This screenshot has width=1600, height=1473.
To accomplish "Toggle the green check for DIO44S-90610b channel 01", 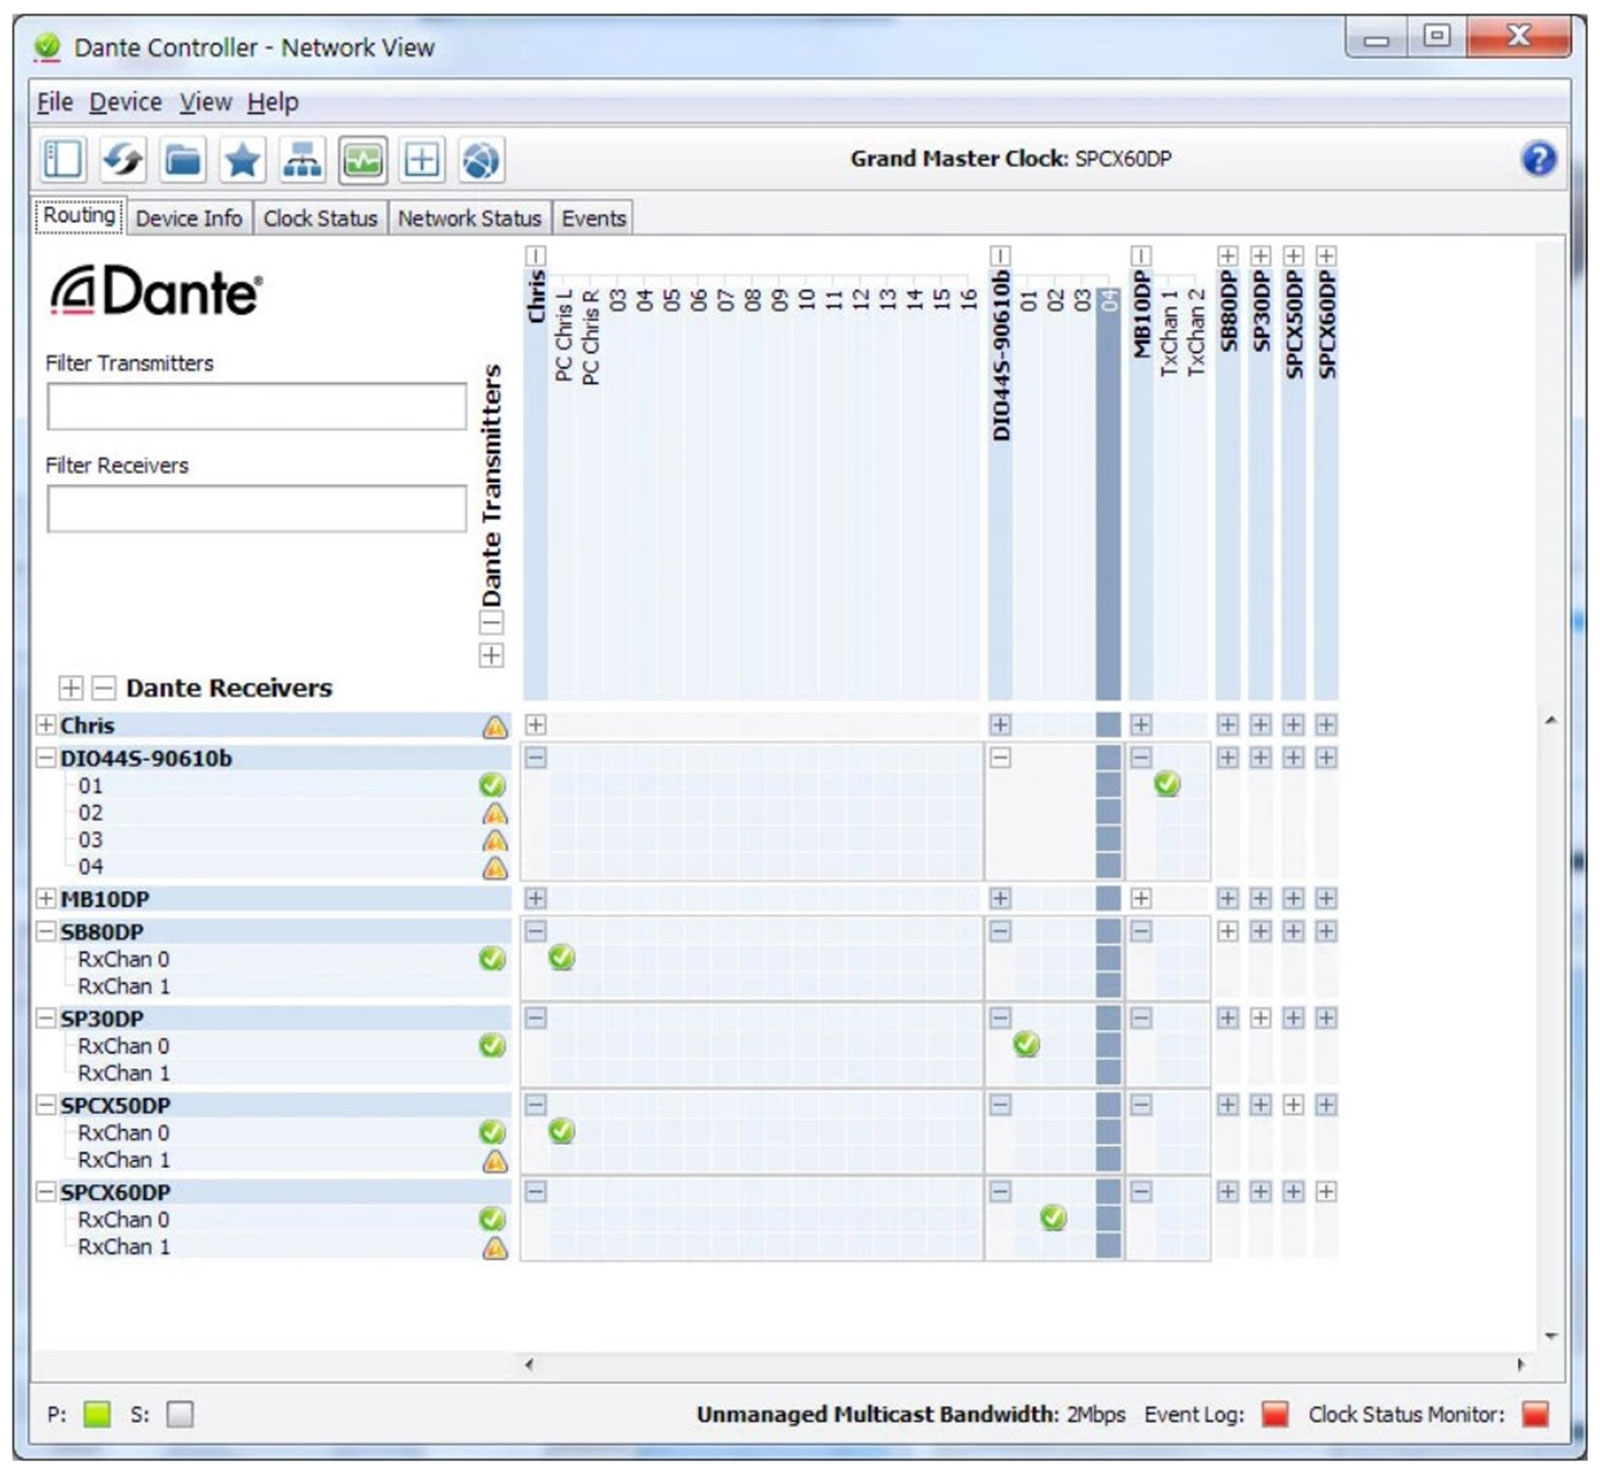I will tap(1166, 784).
